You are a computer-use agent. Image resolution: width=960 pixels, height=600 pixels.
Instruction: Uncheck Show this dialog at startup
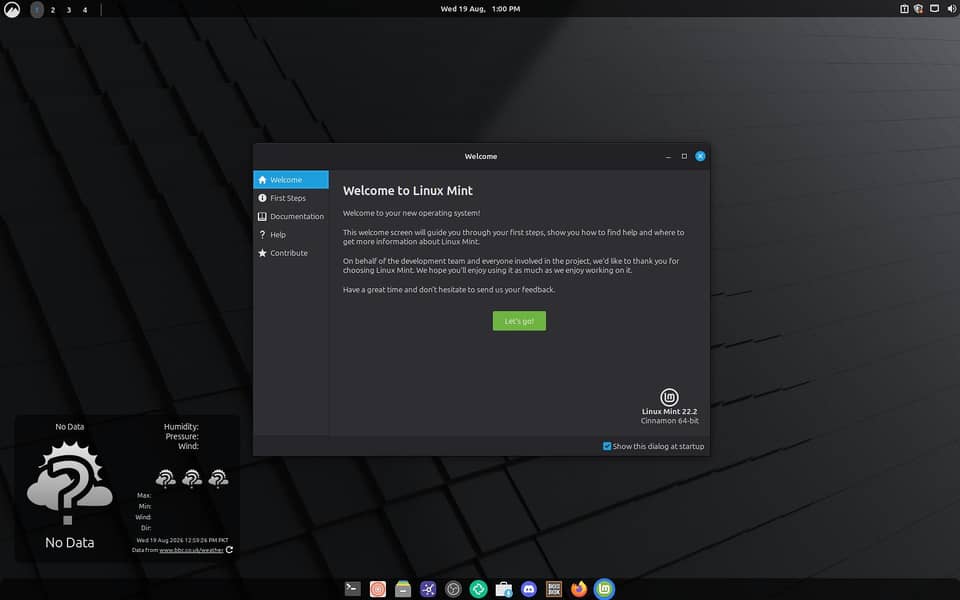point(607,446)
